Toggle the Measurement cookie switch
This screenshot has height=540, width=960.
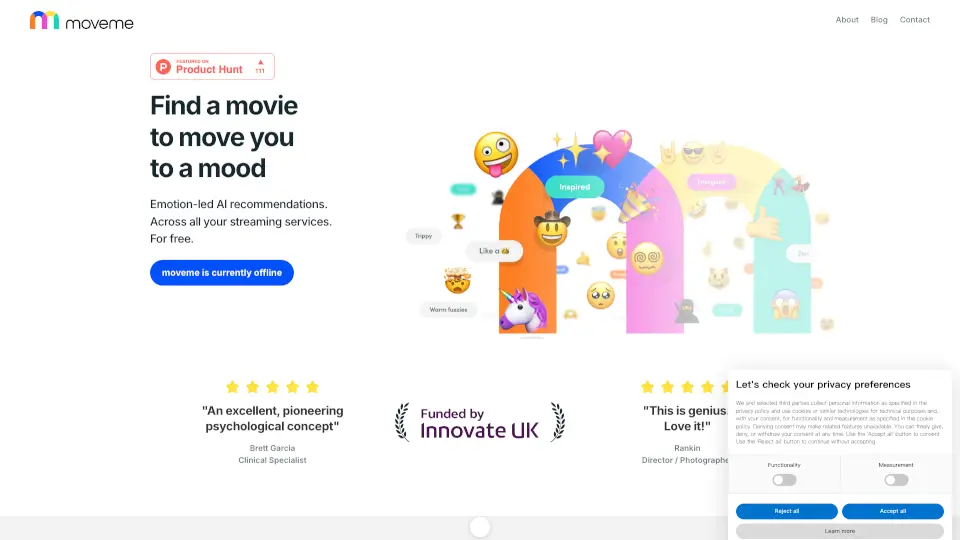pyautogui.click(x=896, y=480)
